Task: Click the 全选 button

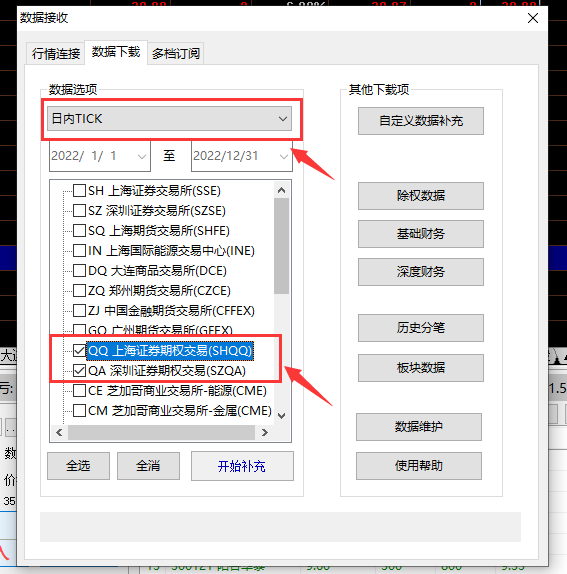Action: (x=78, y=466)
